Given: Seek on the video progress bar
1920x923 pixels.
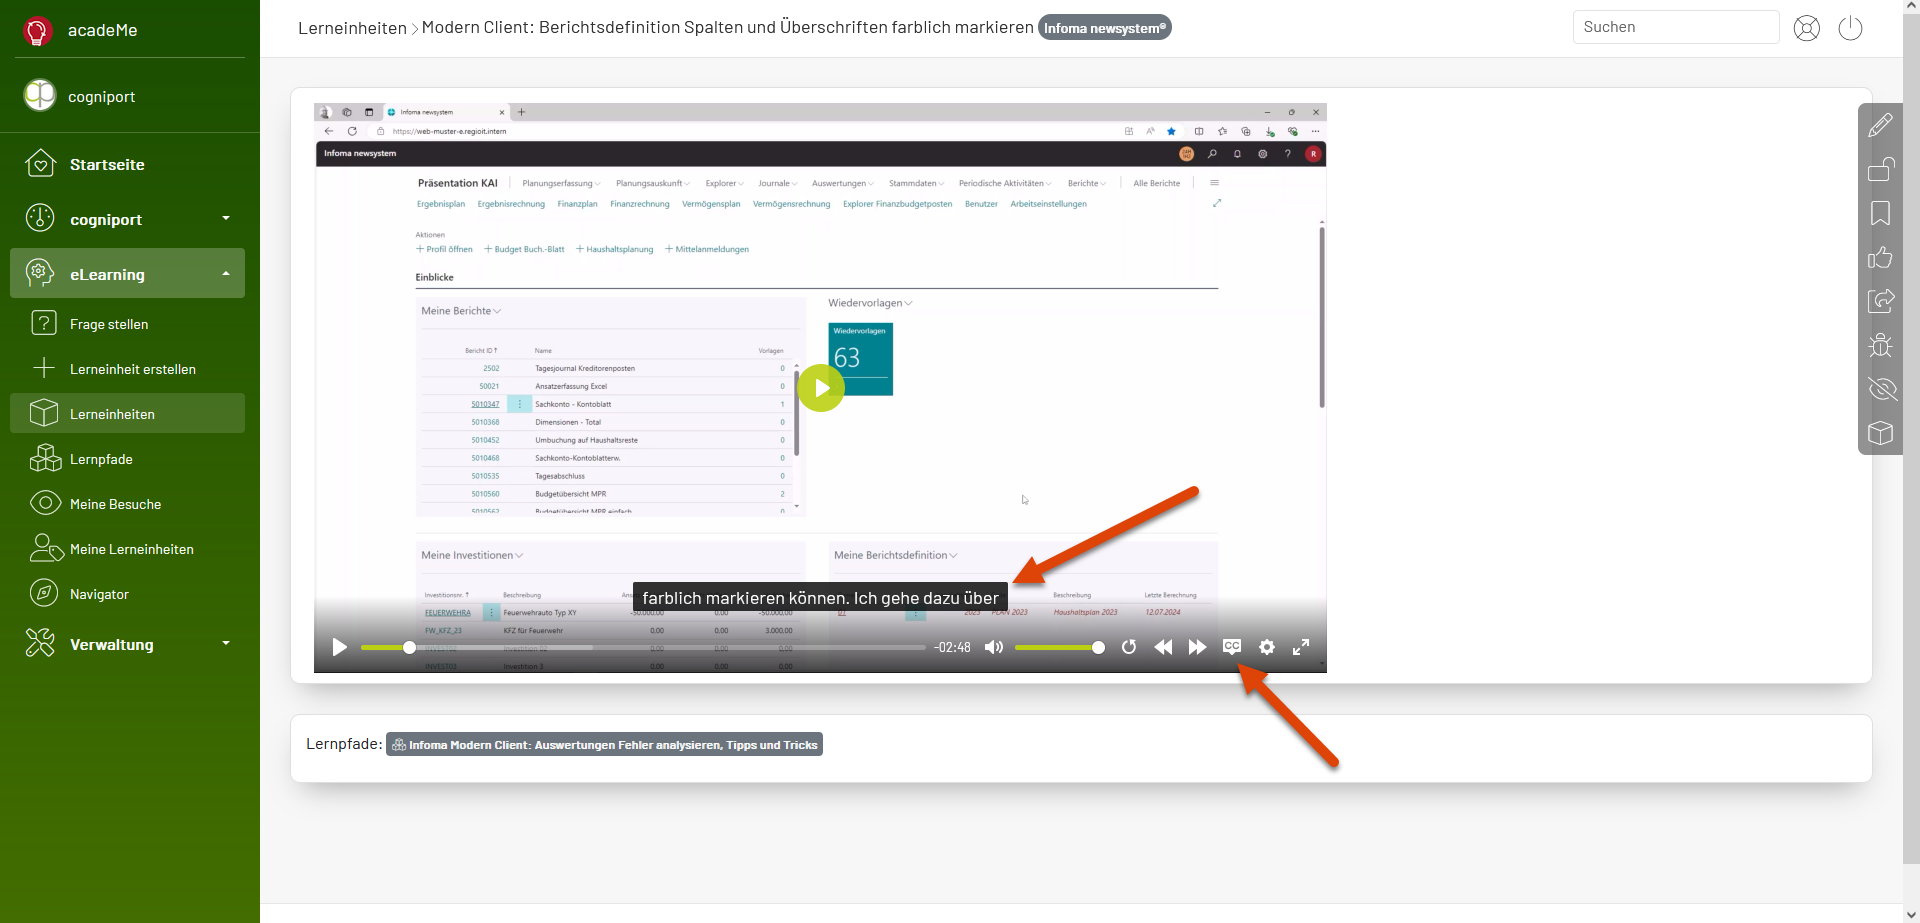Looking at the screenshot, I should point(643,648).
